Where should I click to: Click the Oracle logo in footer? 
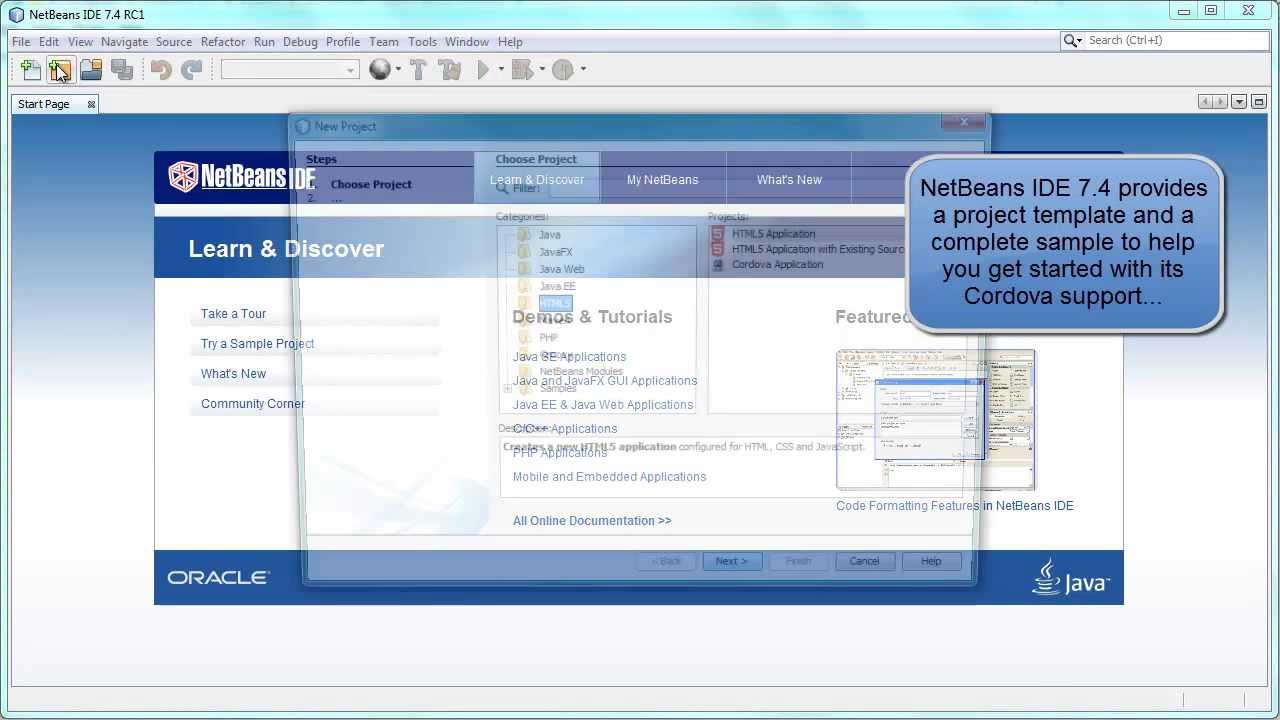pyautogui.click(x=218, y=578)
